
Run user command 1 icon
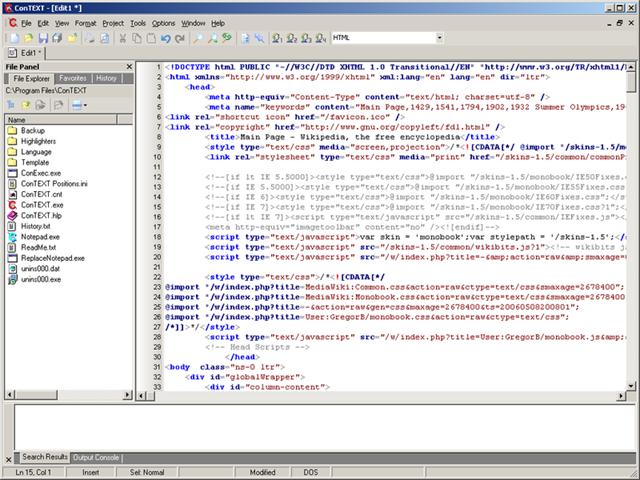[x=276, y=37]
